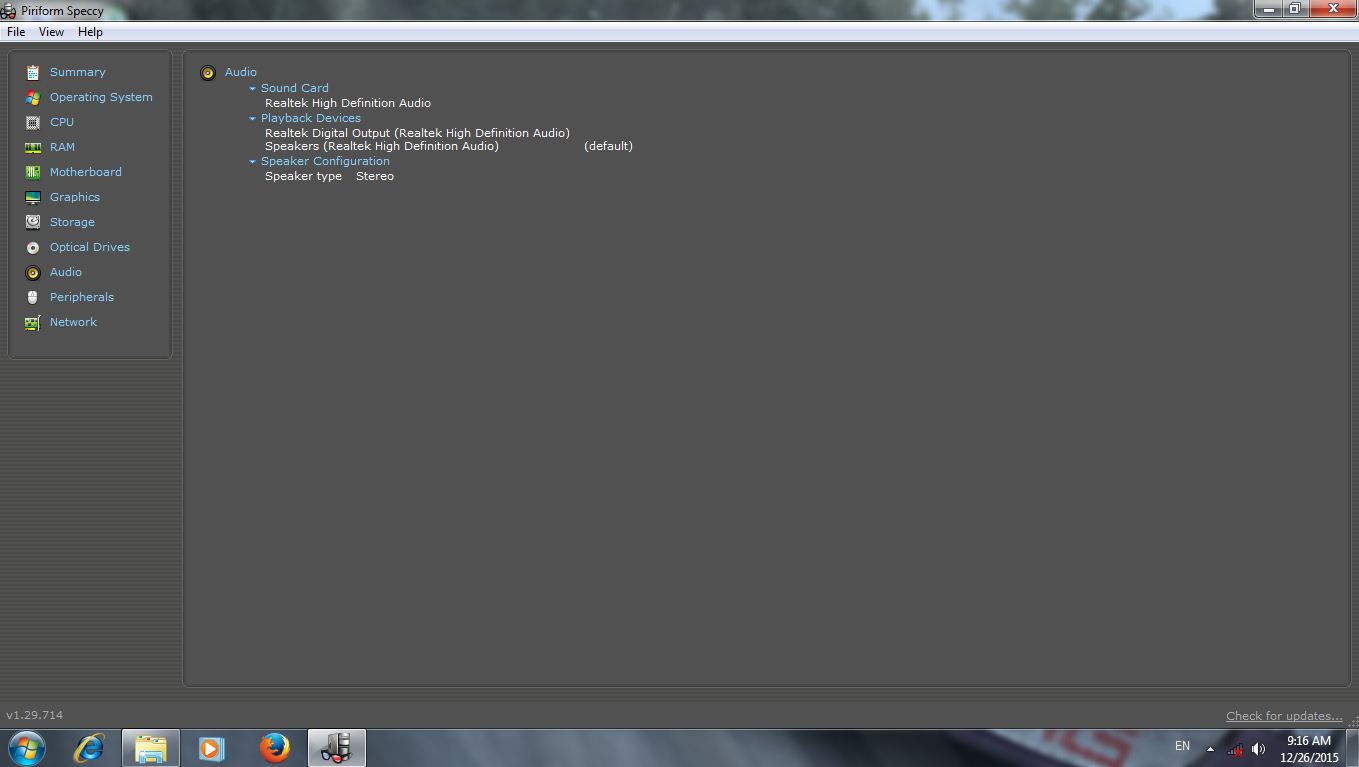Click the Optical Drives disc icon
The image size is (1359, 767).
coord(33,247)
